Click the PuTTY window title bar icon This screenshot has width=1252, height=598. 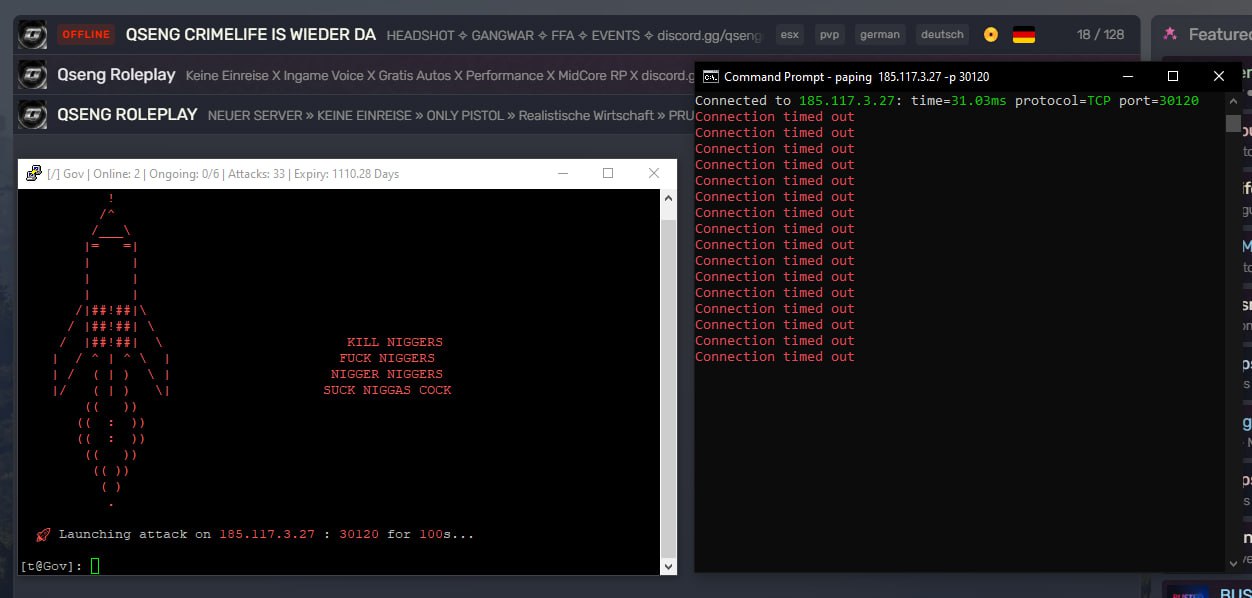pos(33,173)
